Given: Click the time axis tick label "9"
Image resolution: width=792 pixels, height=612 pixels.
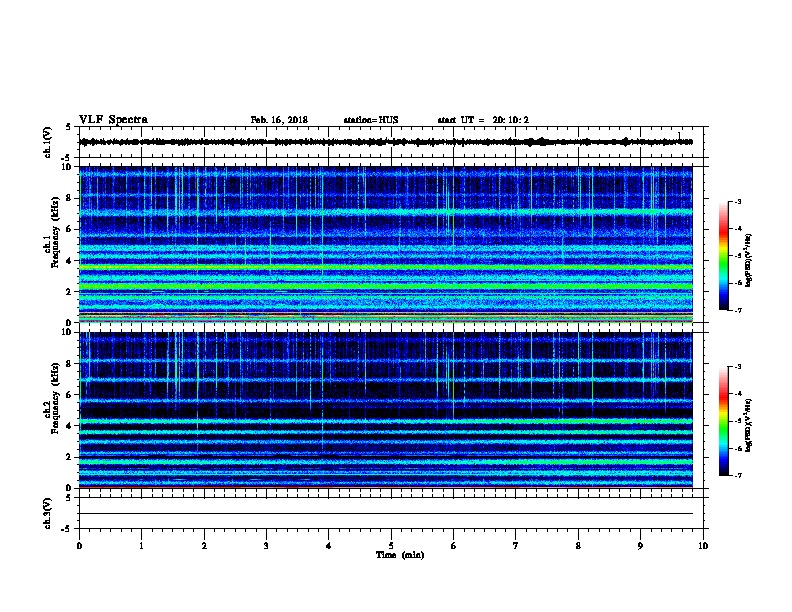Looking at the screenshot, I should click(640, 546).
